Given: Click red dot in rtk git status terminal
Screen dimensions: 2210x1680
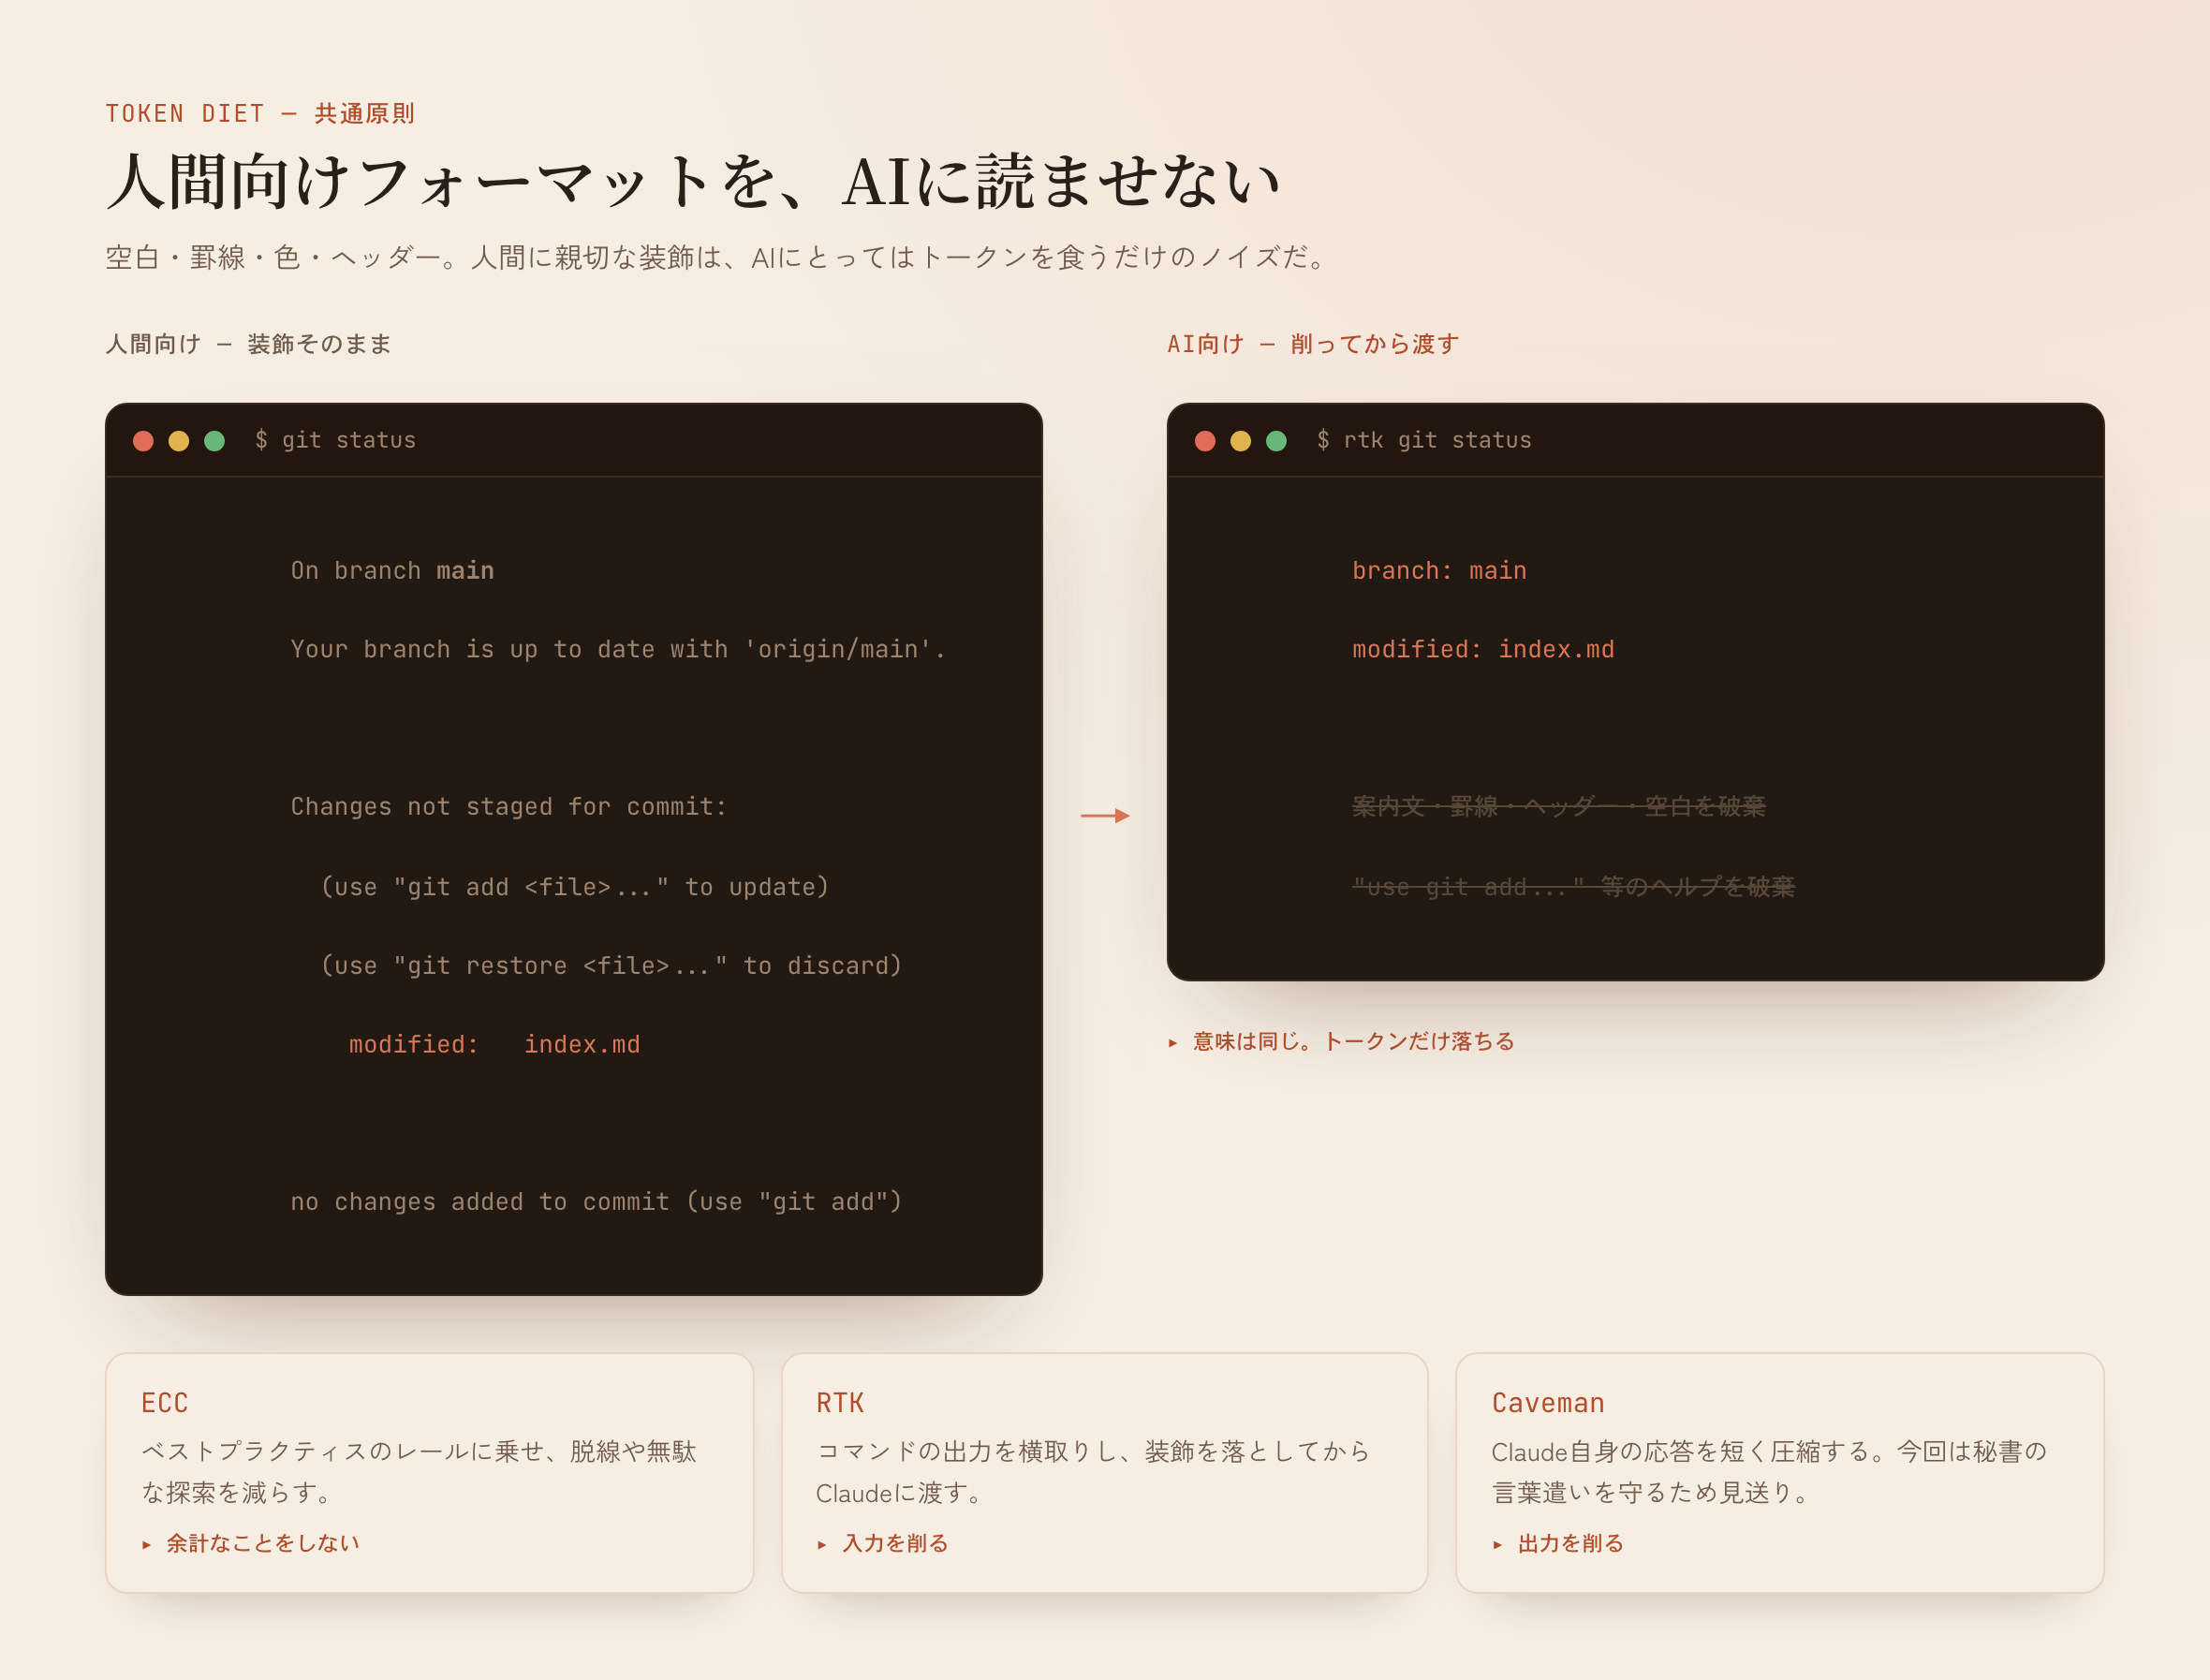Looking at the screenshot, I should [x=1205, y=441].
